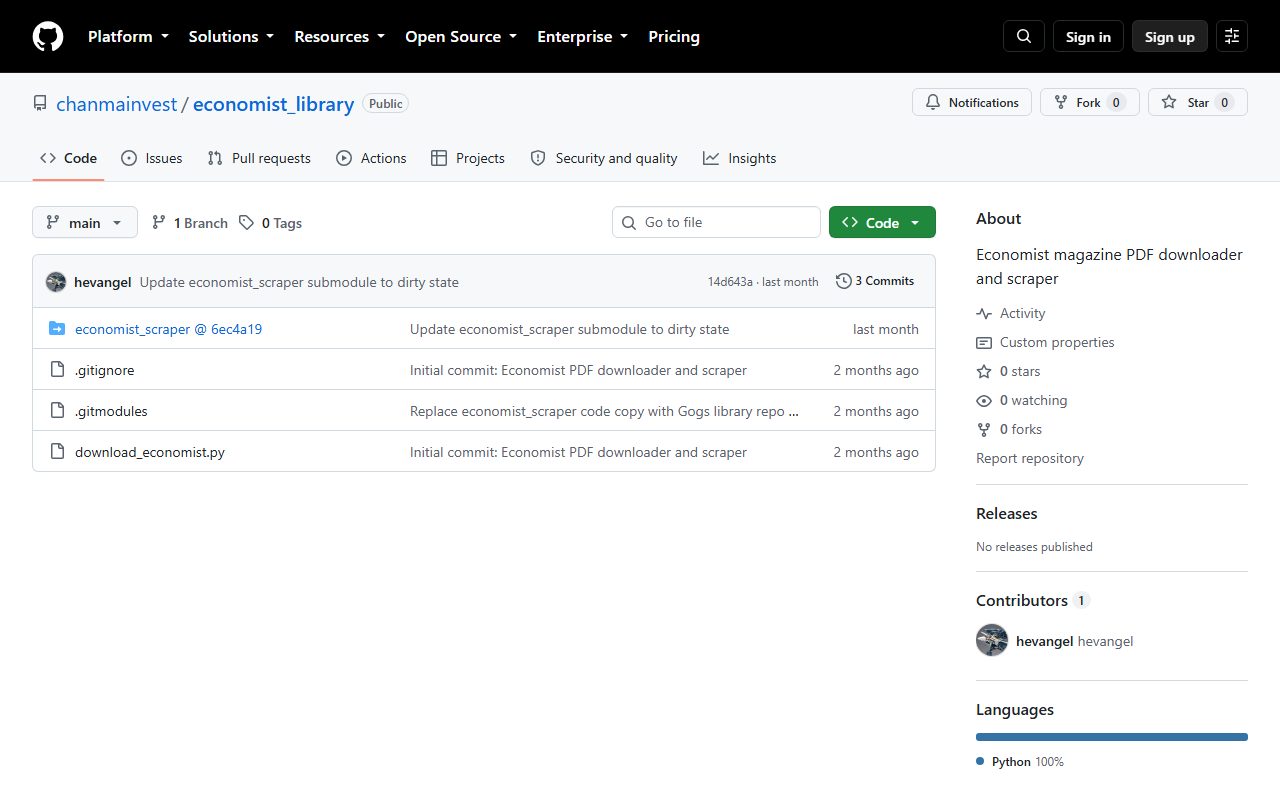
Task: Click the Notifications bell button
Action: click(972, 103)
